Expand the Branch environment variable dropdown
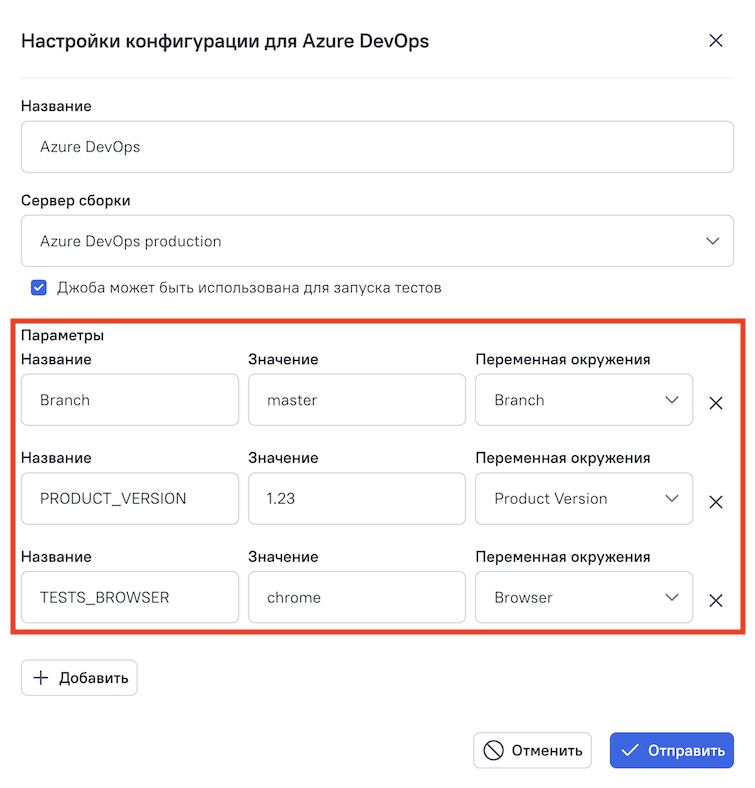 583,400
